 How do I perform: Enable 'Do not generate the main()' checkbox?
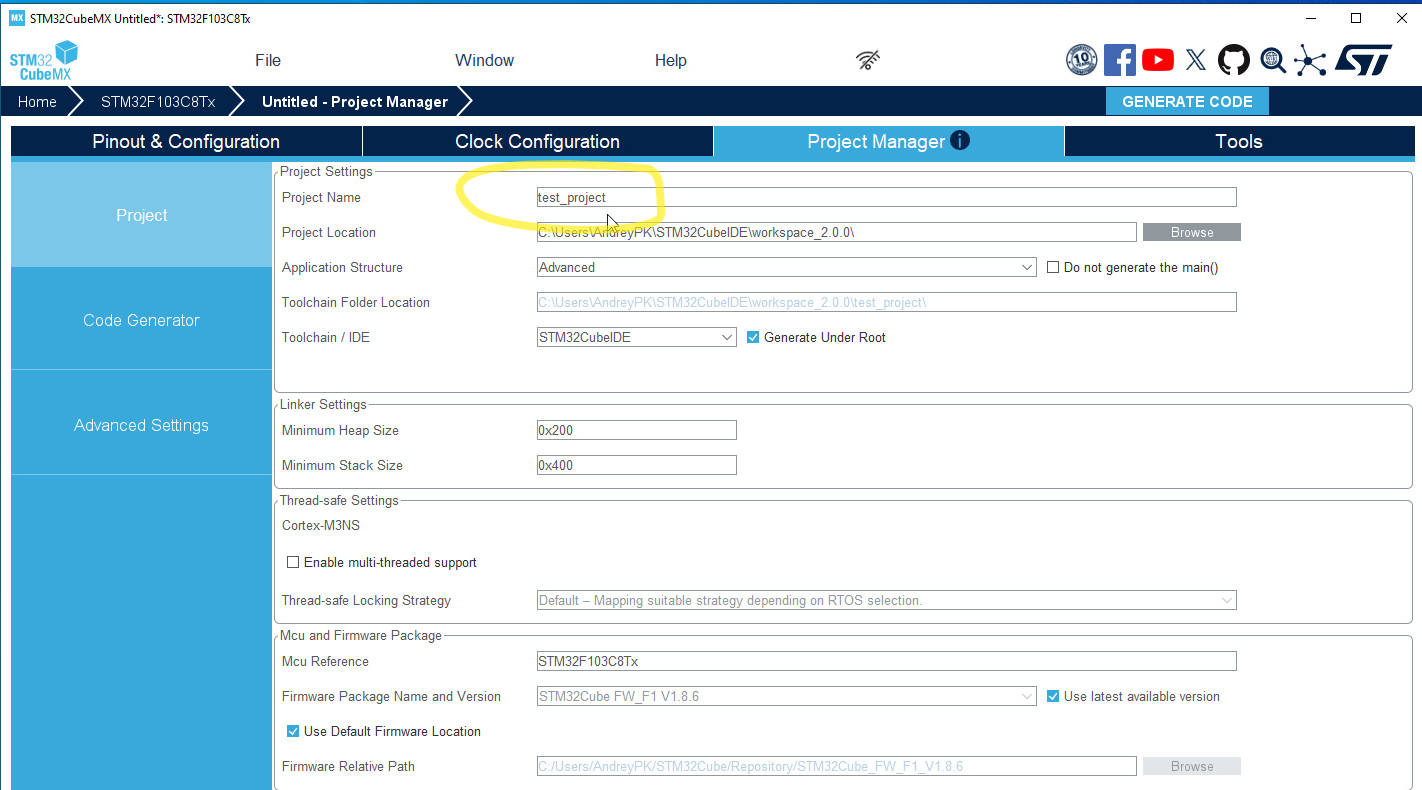(x=1053, y=267)
